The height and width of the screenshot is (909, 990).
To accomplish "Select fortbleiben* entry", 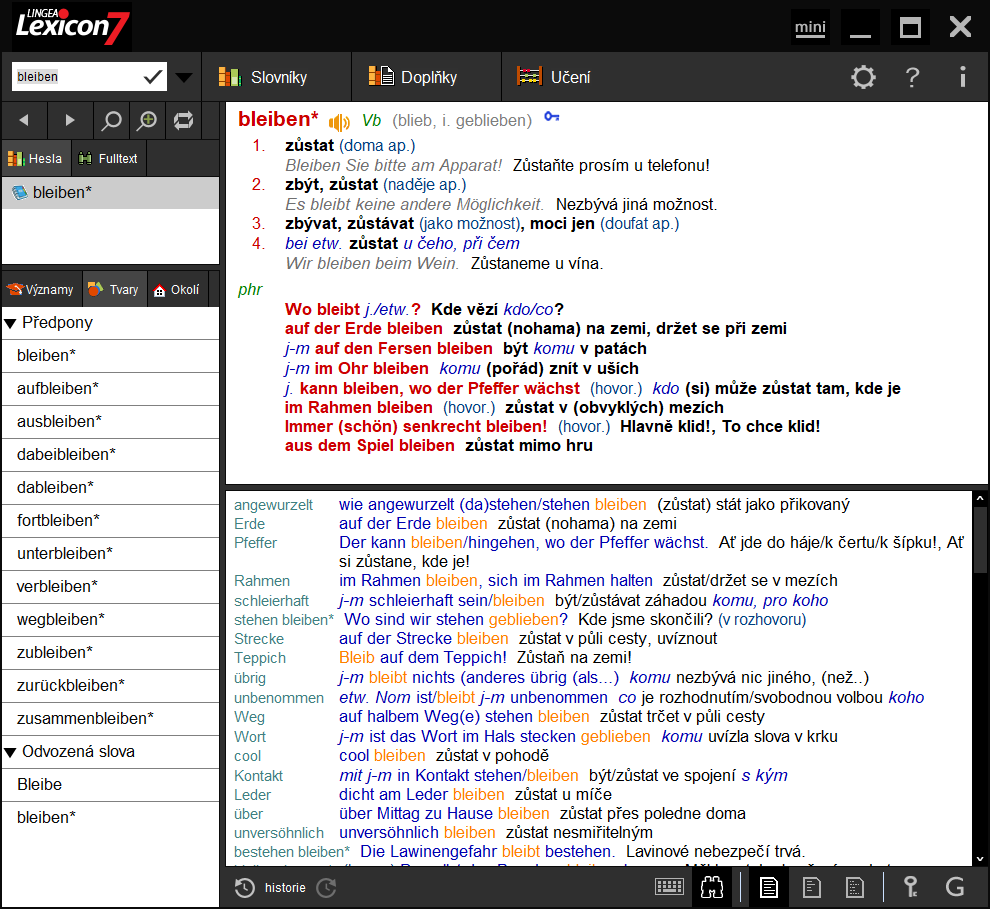I will point(110,521).
